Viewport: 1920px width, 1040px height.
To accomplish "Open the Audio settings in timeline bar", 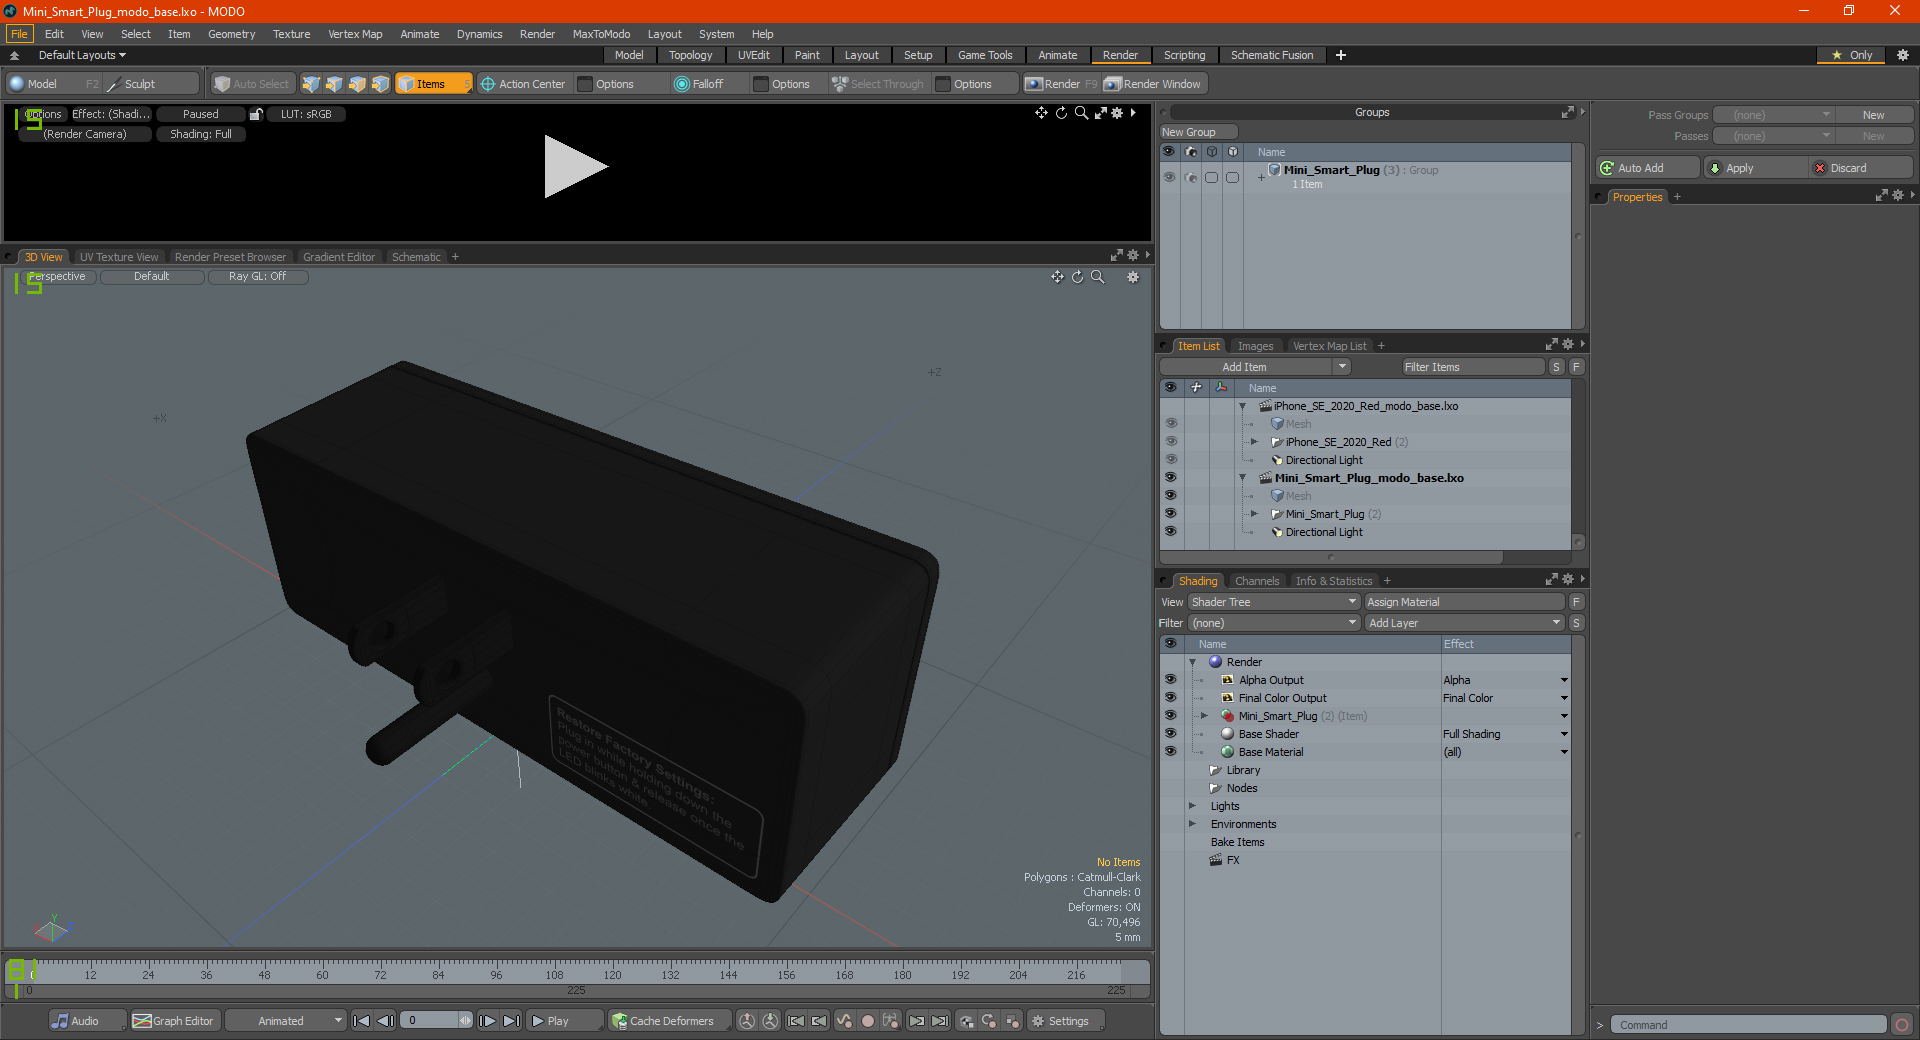I will tap(86, 1021).
